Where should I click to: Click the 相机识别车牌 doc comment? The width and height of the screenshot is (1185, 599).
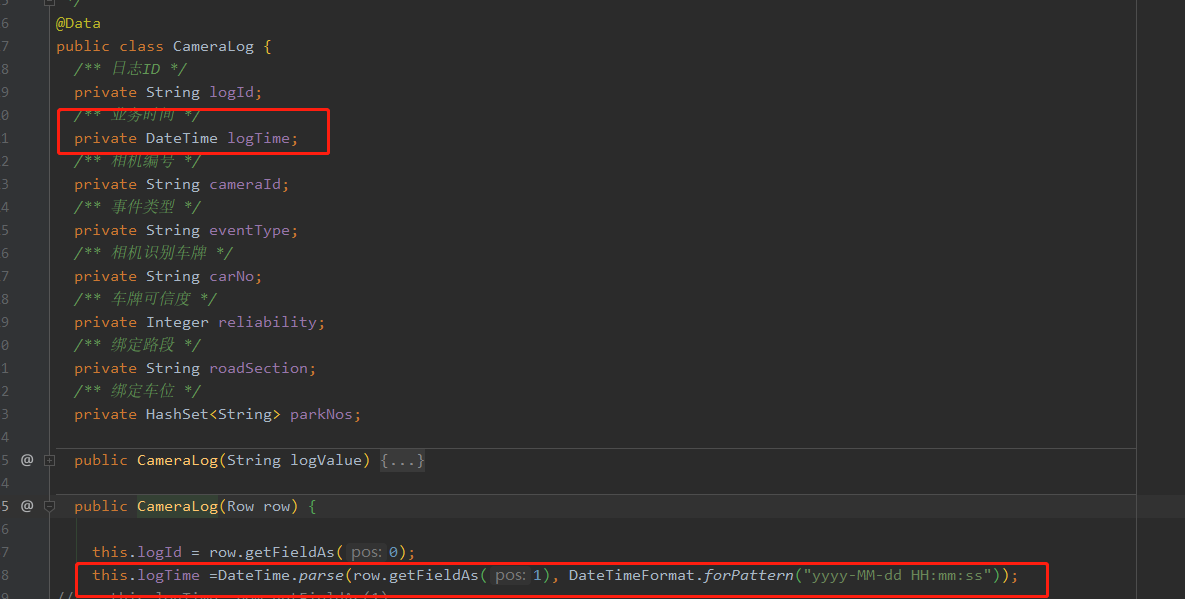[x=153, y=253]
